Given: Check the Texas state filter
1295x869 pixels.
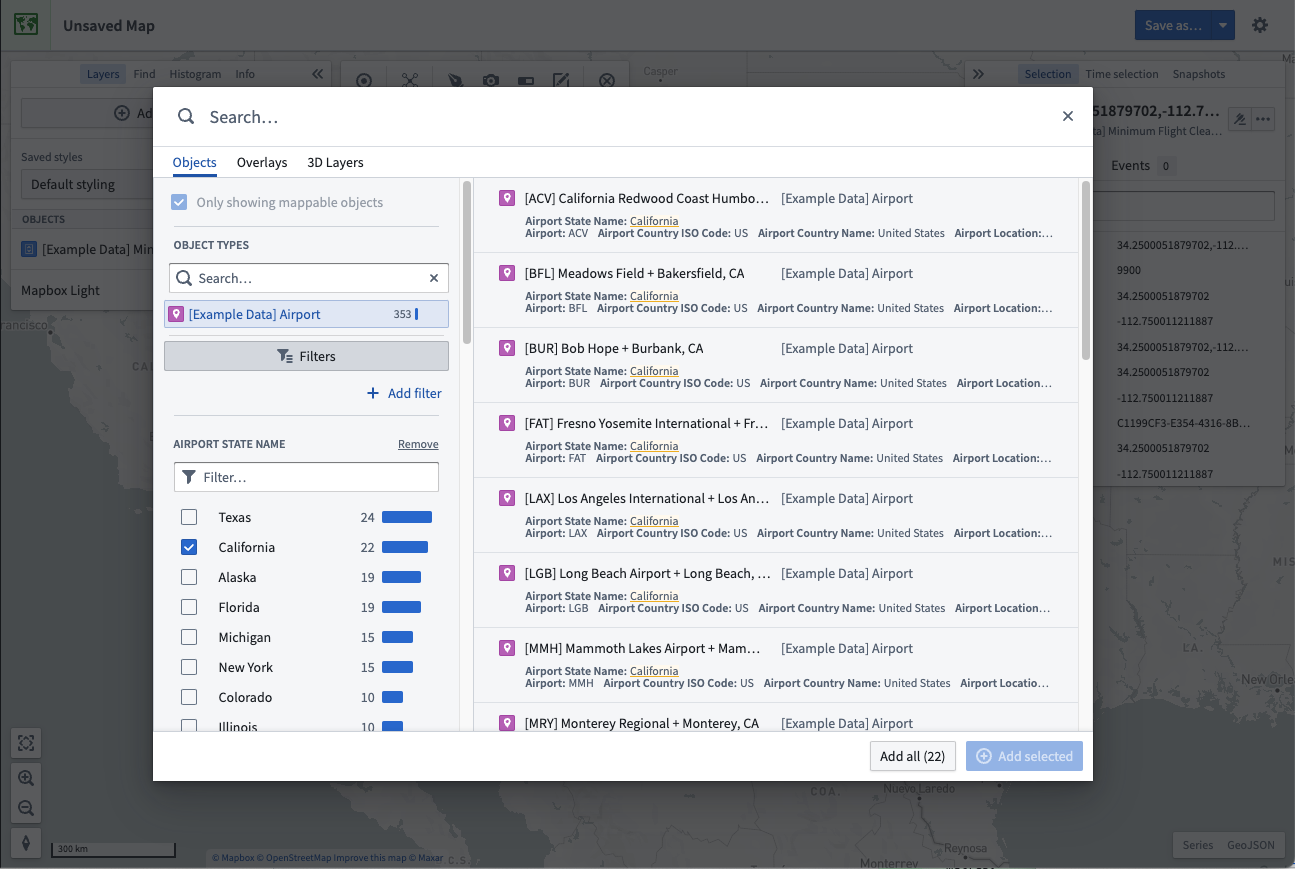Looking at the screenshot, I should (189, 517).
